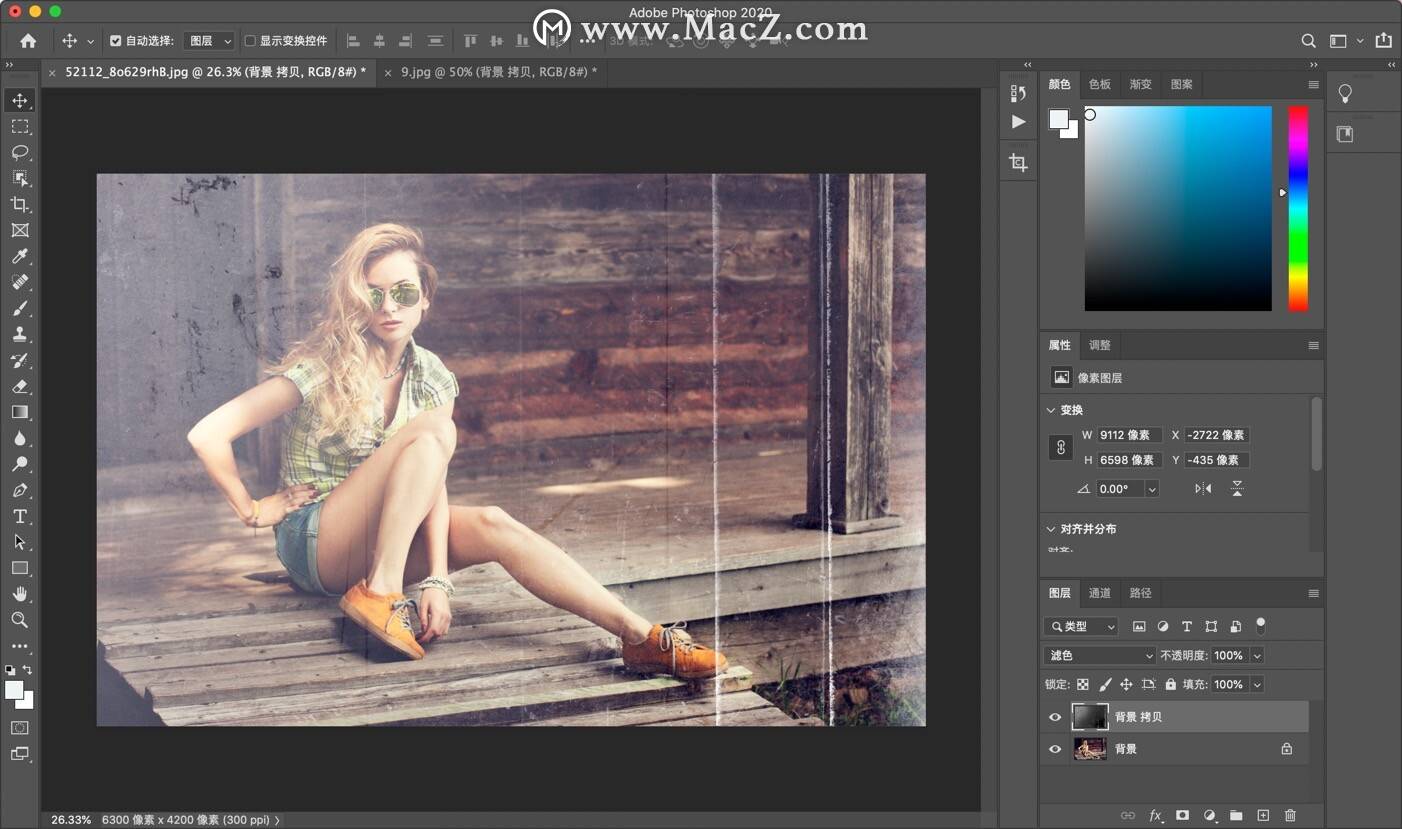The width and height of the screenshot is (1402, 829).
Task: Add a layer mask
Action: (1182, 815)
